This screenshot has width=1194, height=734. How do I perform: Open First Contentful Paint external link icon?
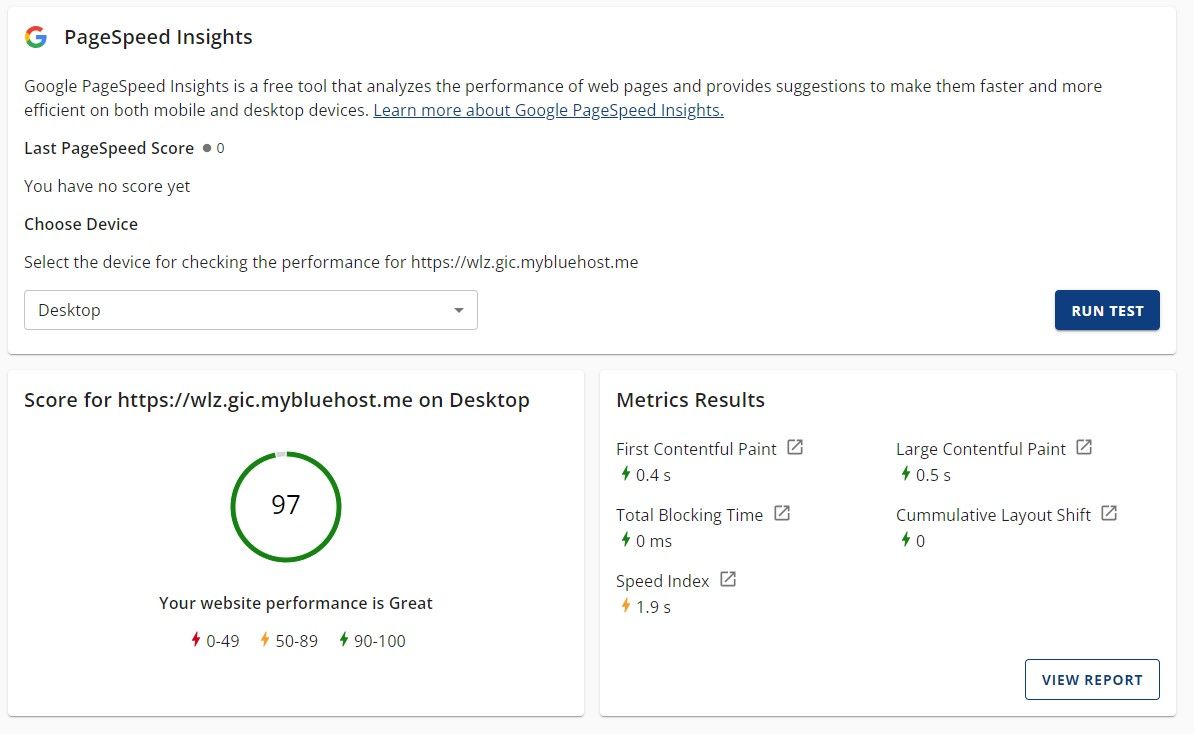(795, 447)
